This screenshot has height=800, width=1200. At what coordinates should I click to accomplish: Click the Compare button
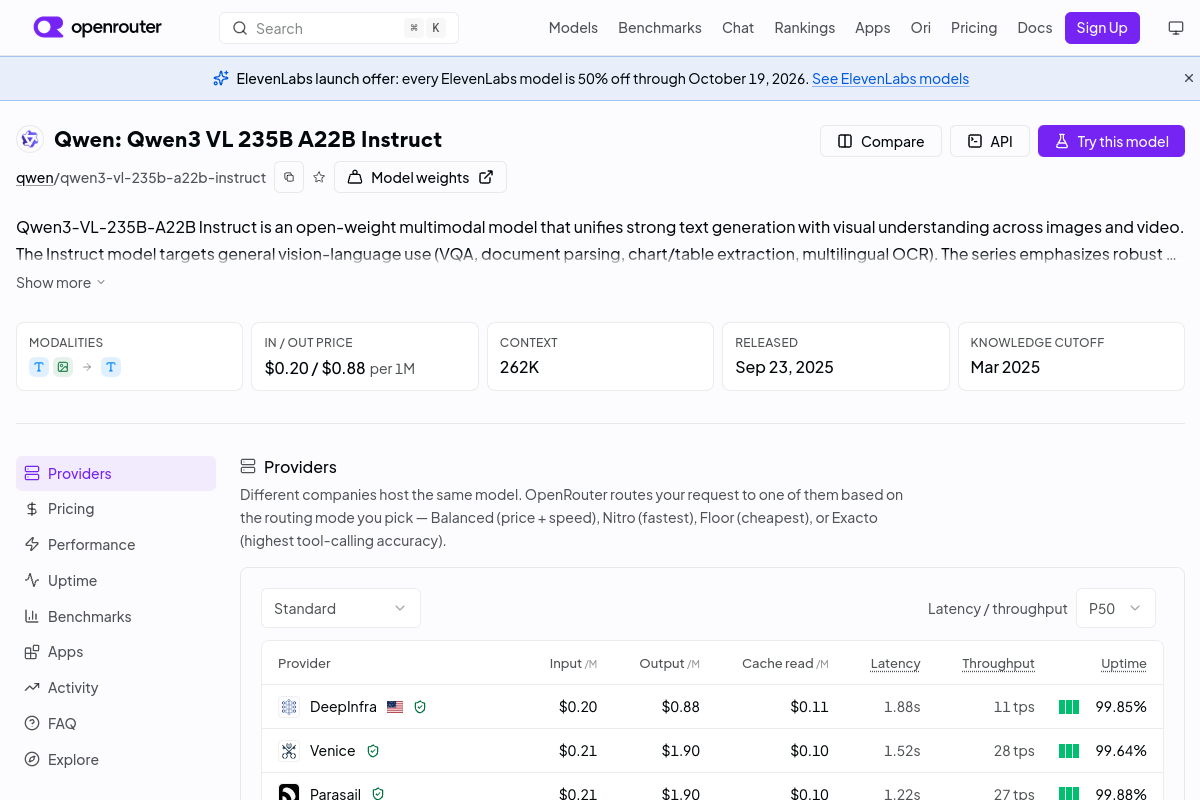point(880,141)
